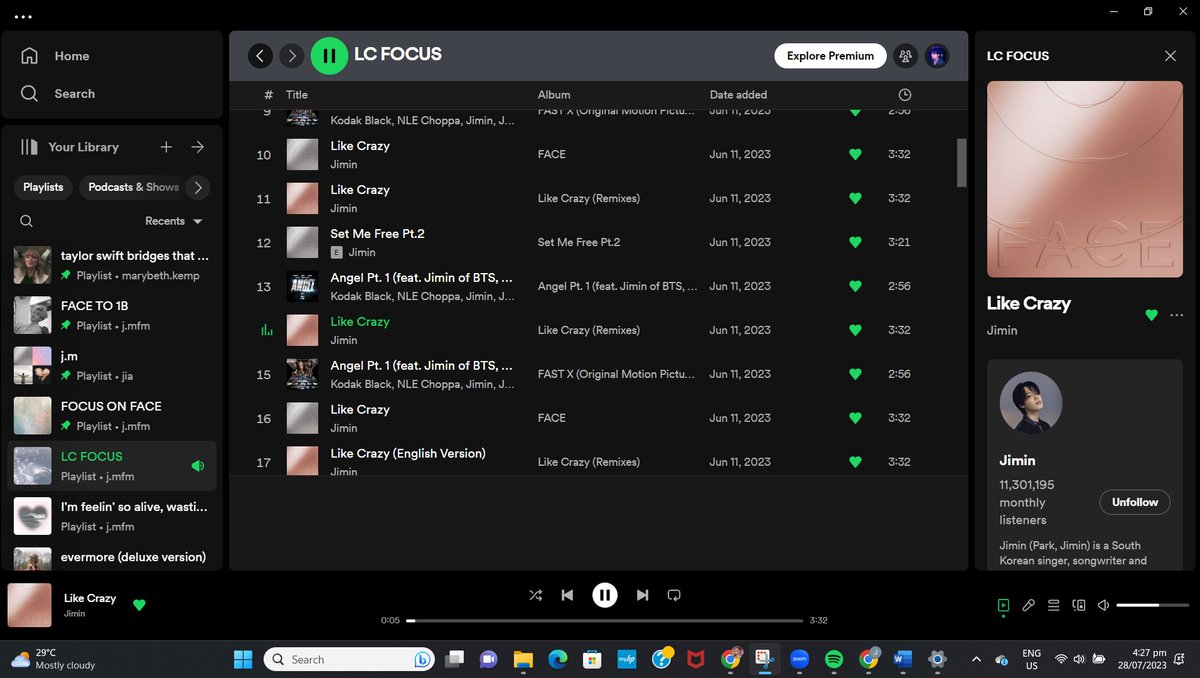Pause playlist using green header button

[x=329, y=56]
